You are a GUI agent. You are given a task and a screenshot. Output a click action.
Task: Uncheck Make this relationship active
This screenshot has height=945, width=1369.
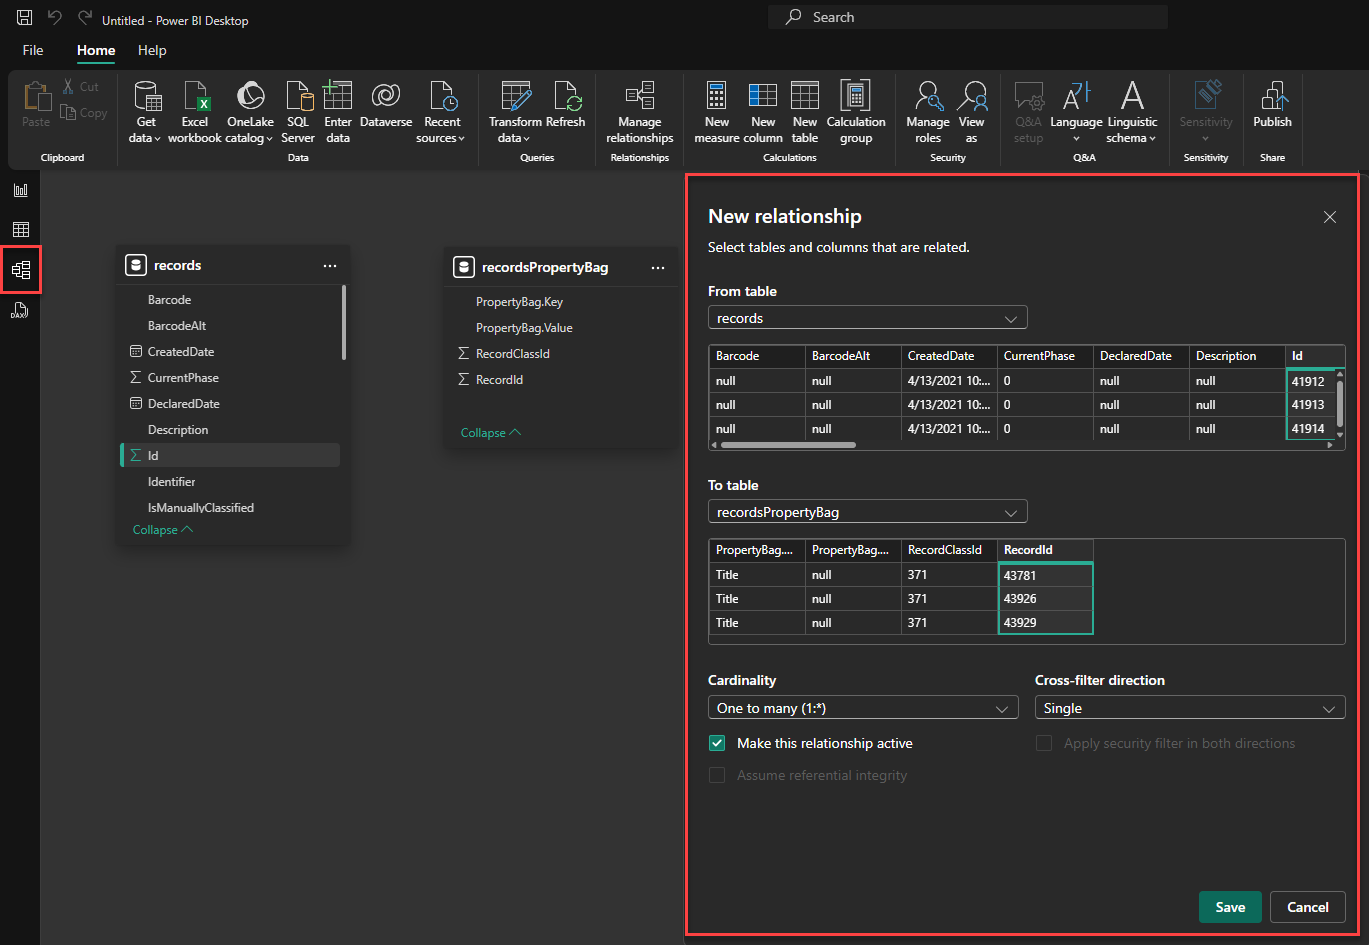(x=717, y=743)
